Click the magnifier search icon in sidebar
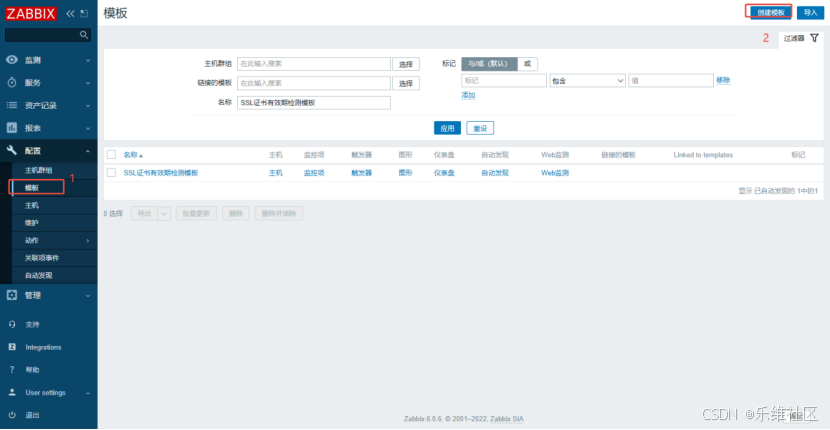The image size is (830, 430). (84, 35)
